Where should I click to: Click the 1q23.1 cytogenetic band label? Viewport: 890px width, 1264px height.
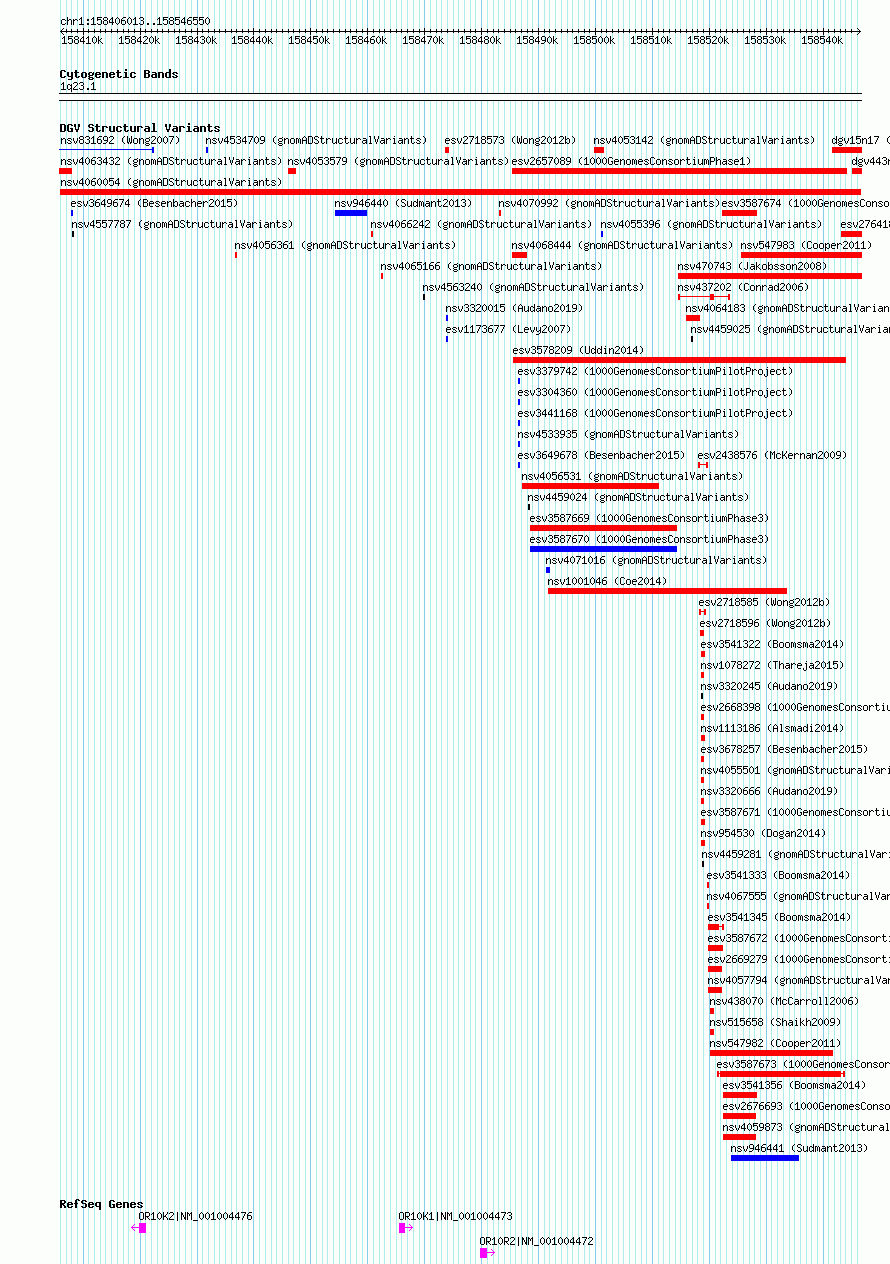coord(78,87)
